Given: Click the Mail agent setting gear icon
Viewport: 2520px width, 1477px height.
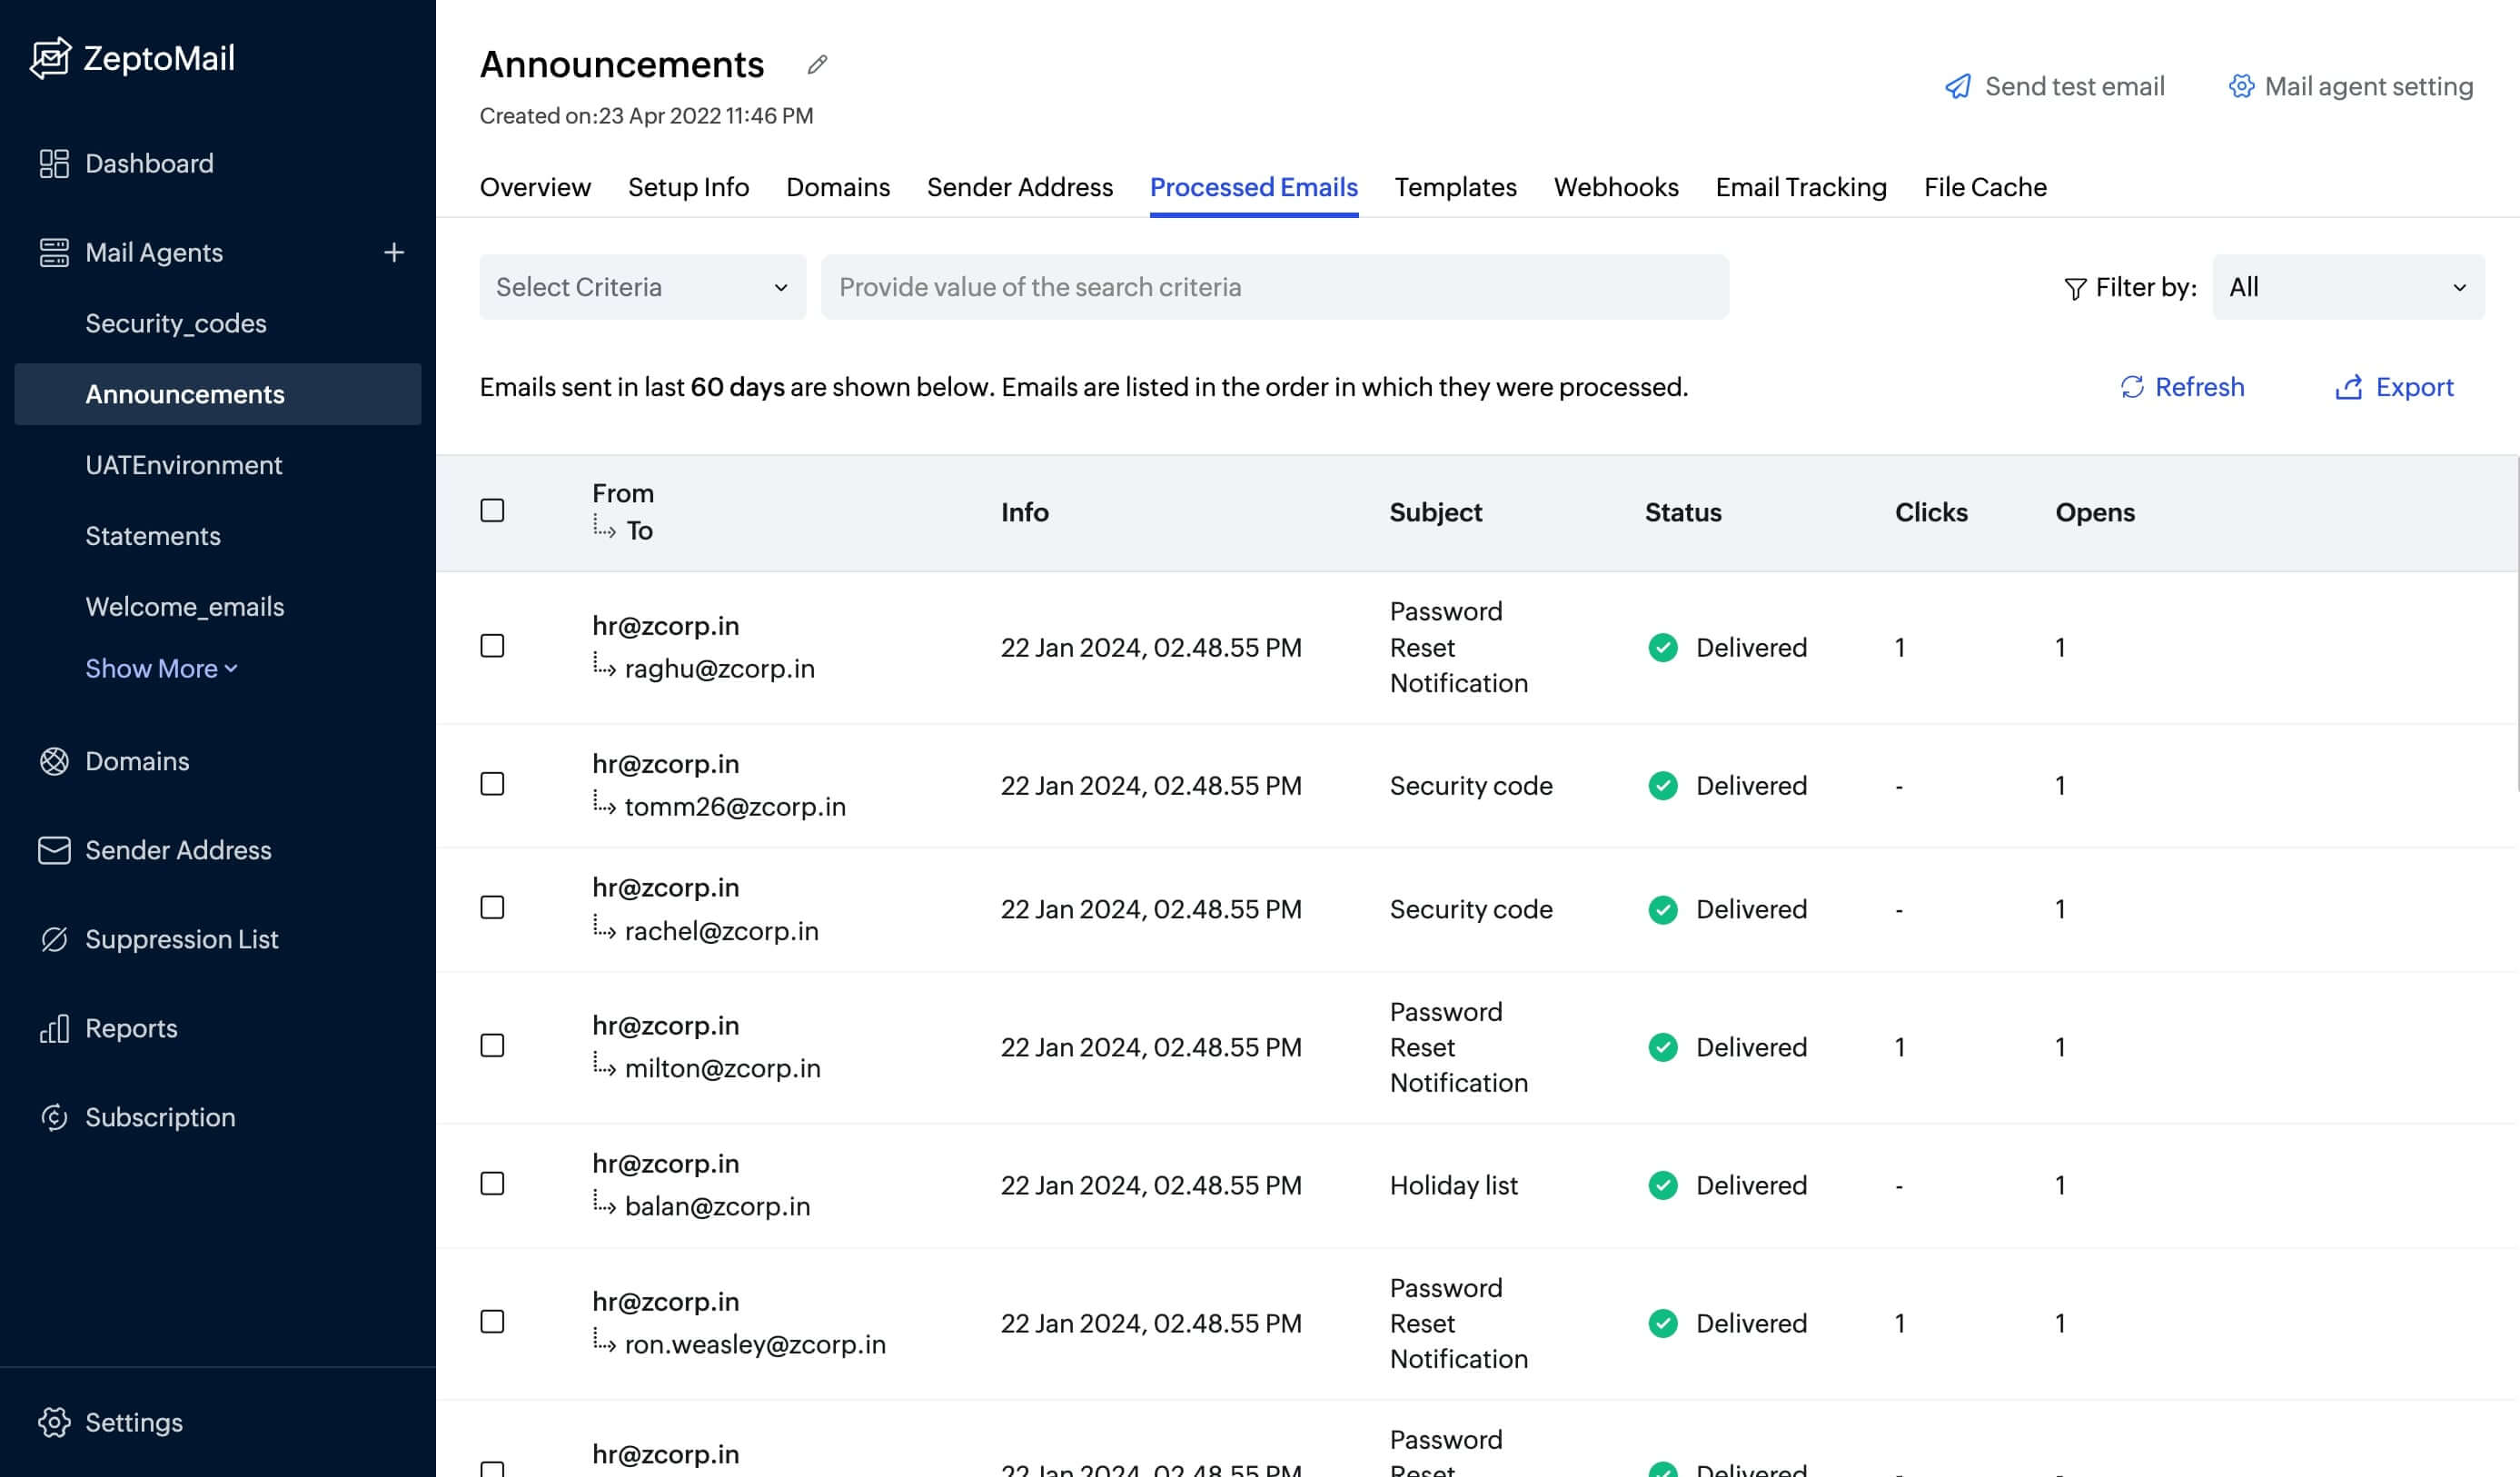Looking at the screenshot, I should click(2241, 86).
